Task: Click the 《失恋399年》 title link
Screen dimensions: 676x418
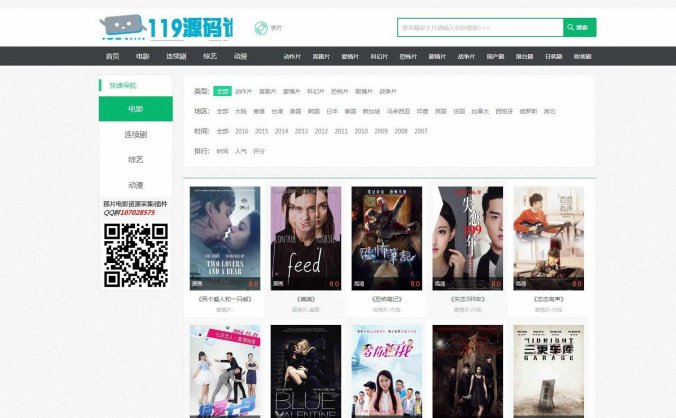Action: [x=467, y=299]
